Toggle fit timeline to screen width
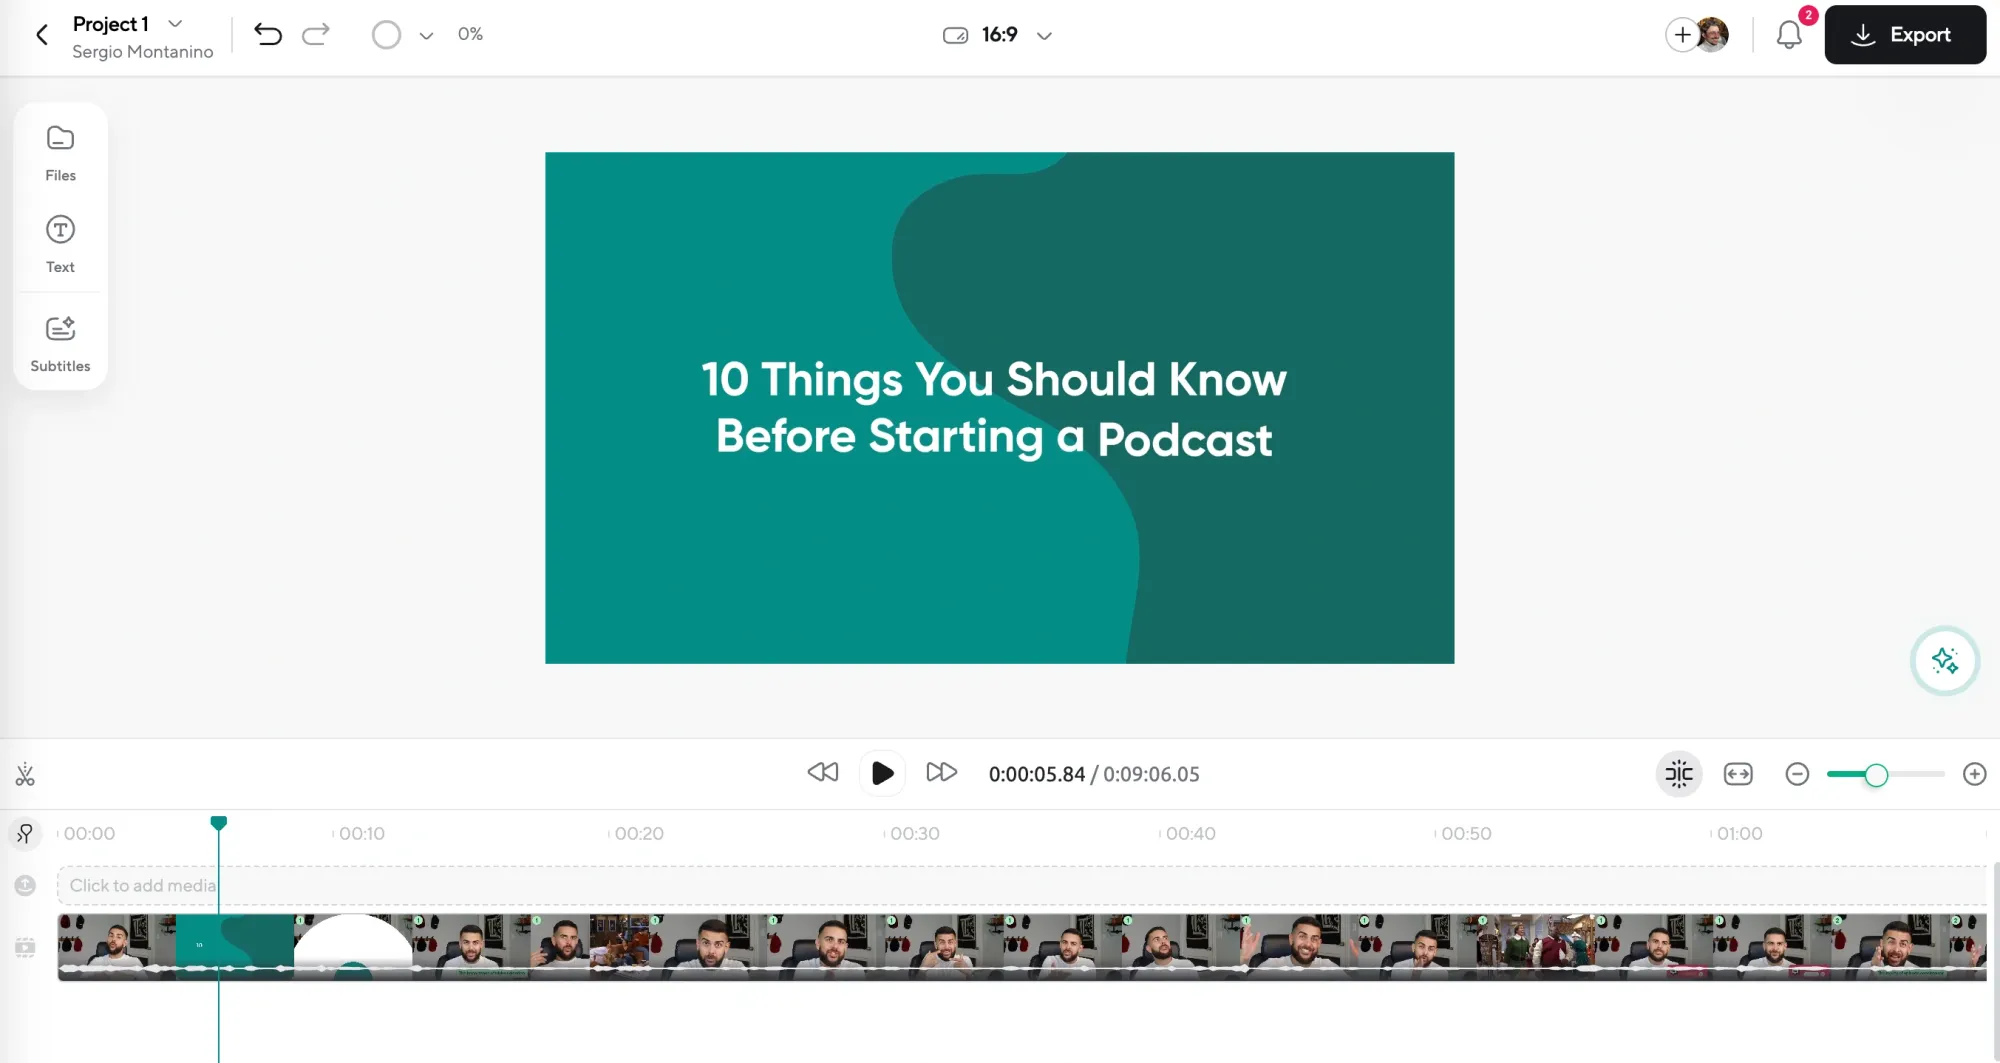2000x1063 pixels. click(1738, 774)
